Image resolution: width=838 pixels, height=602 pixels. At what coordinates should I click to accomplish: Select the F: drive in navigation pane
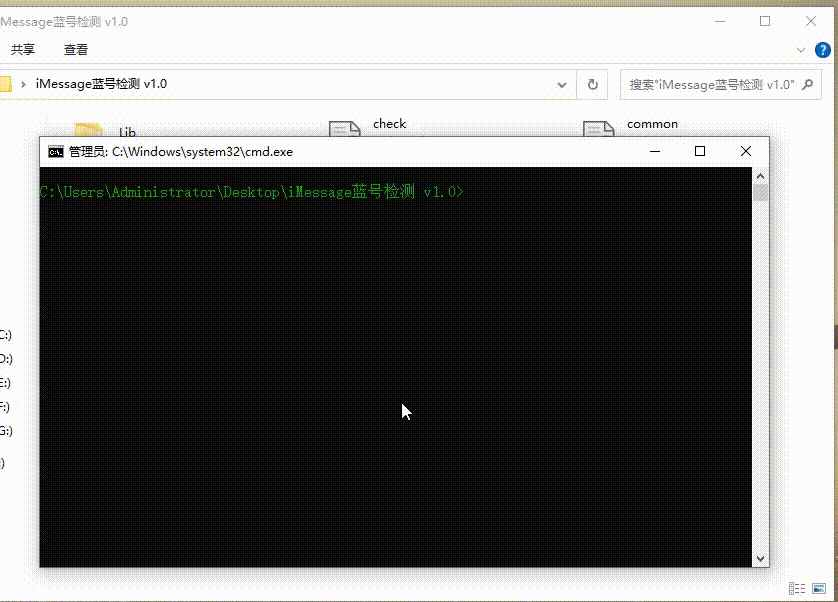point(5,407)
